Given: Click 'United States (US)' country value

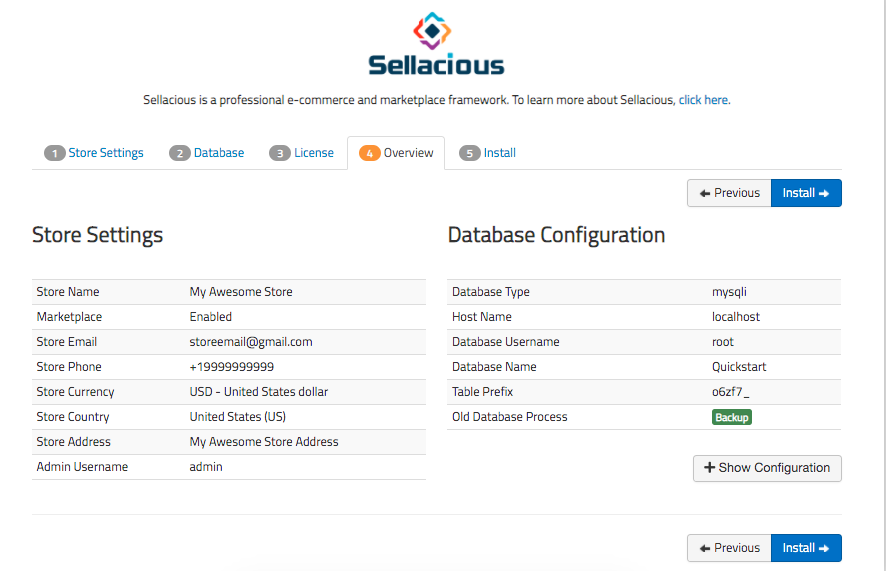Looking at the screenshot, I should pos(238,417).
